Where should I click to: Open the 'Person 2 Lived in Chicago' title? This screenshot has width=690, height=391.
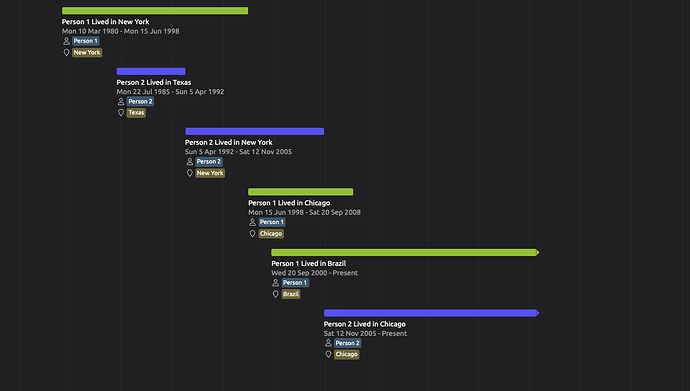pyautogui.click(x=365, y=324)
